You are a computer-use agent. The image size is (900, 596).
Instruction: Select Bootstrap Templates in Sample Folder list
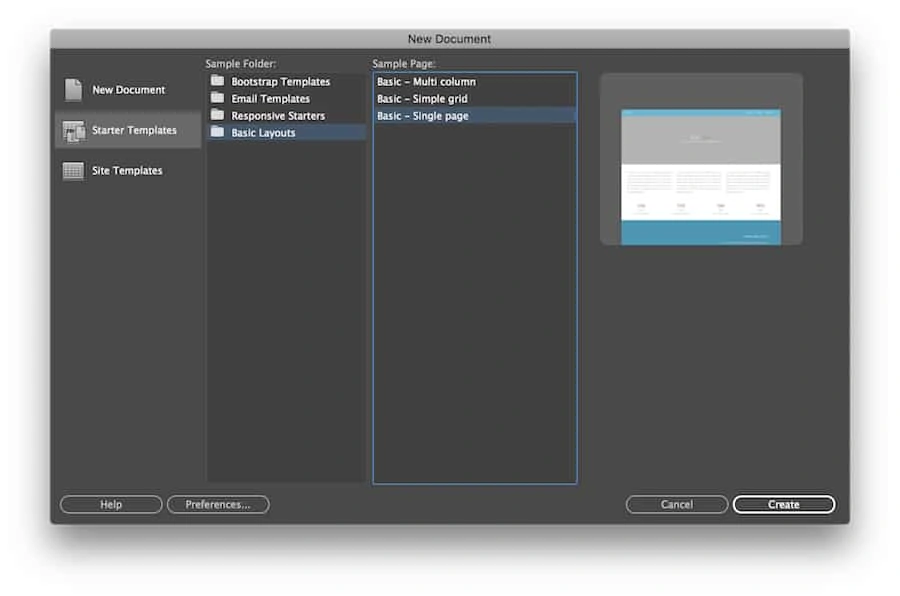tap(280, 82)
